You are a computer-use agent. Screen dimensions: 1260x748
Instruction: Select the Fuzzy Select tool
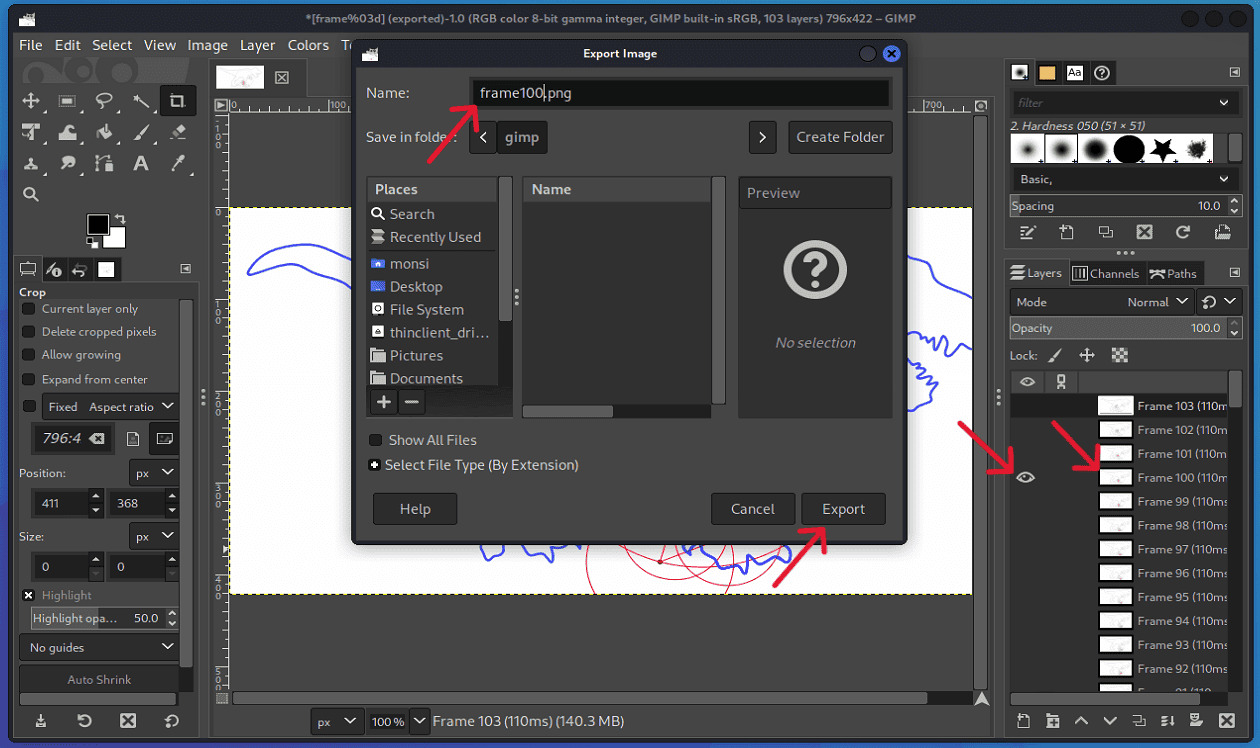tap(140, 100)
